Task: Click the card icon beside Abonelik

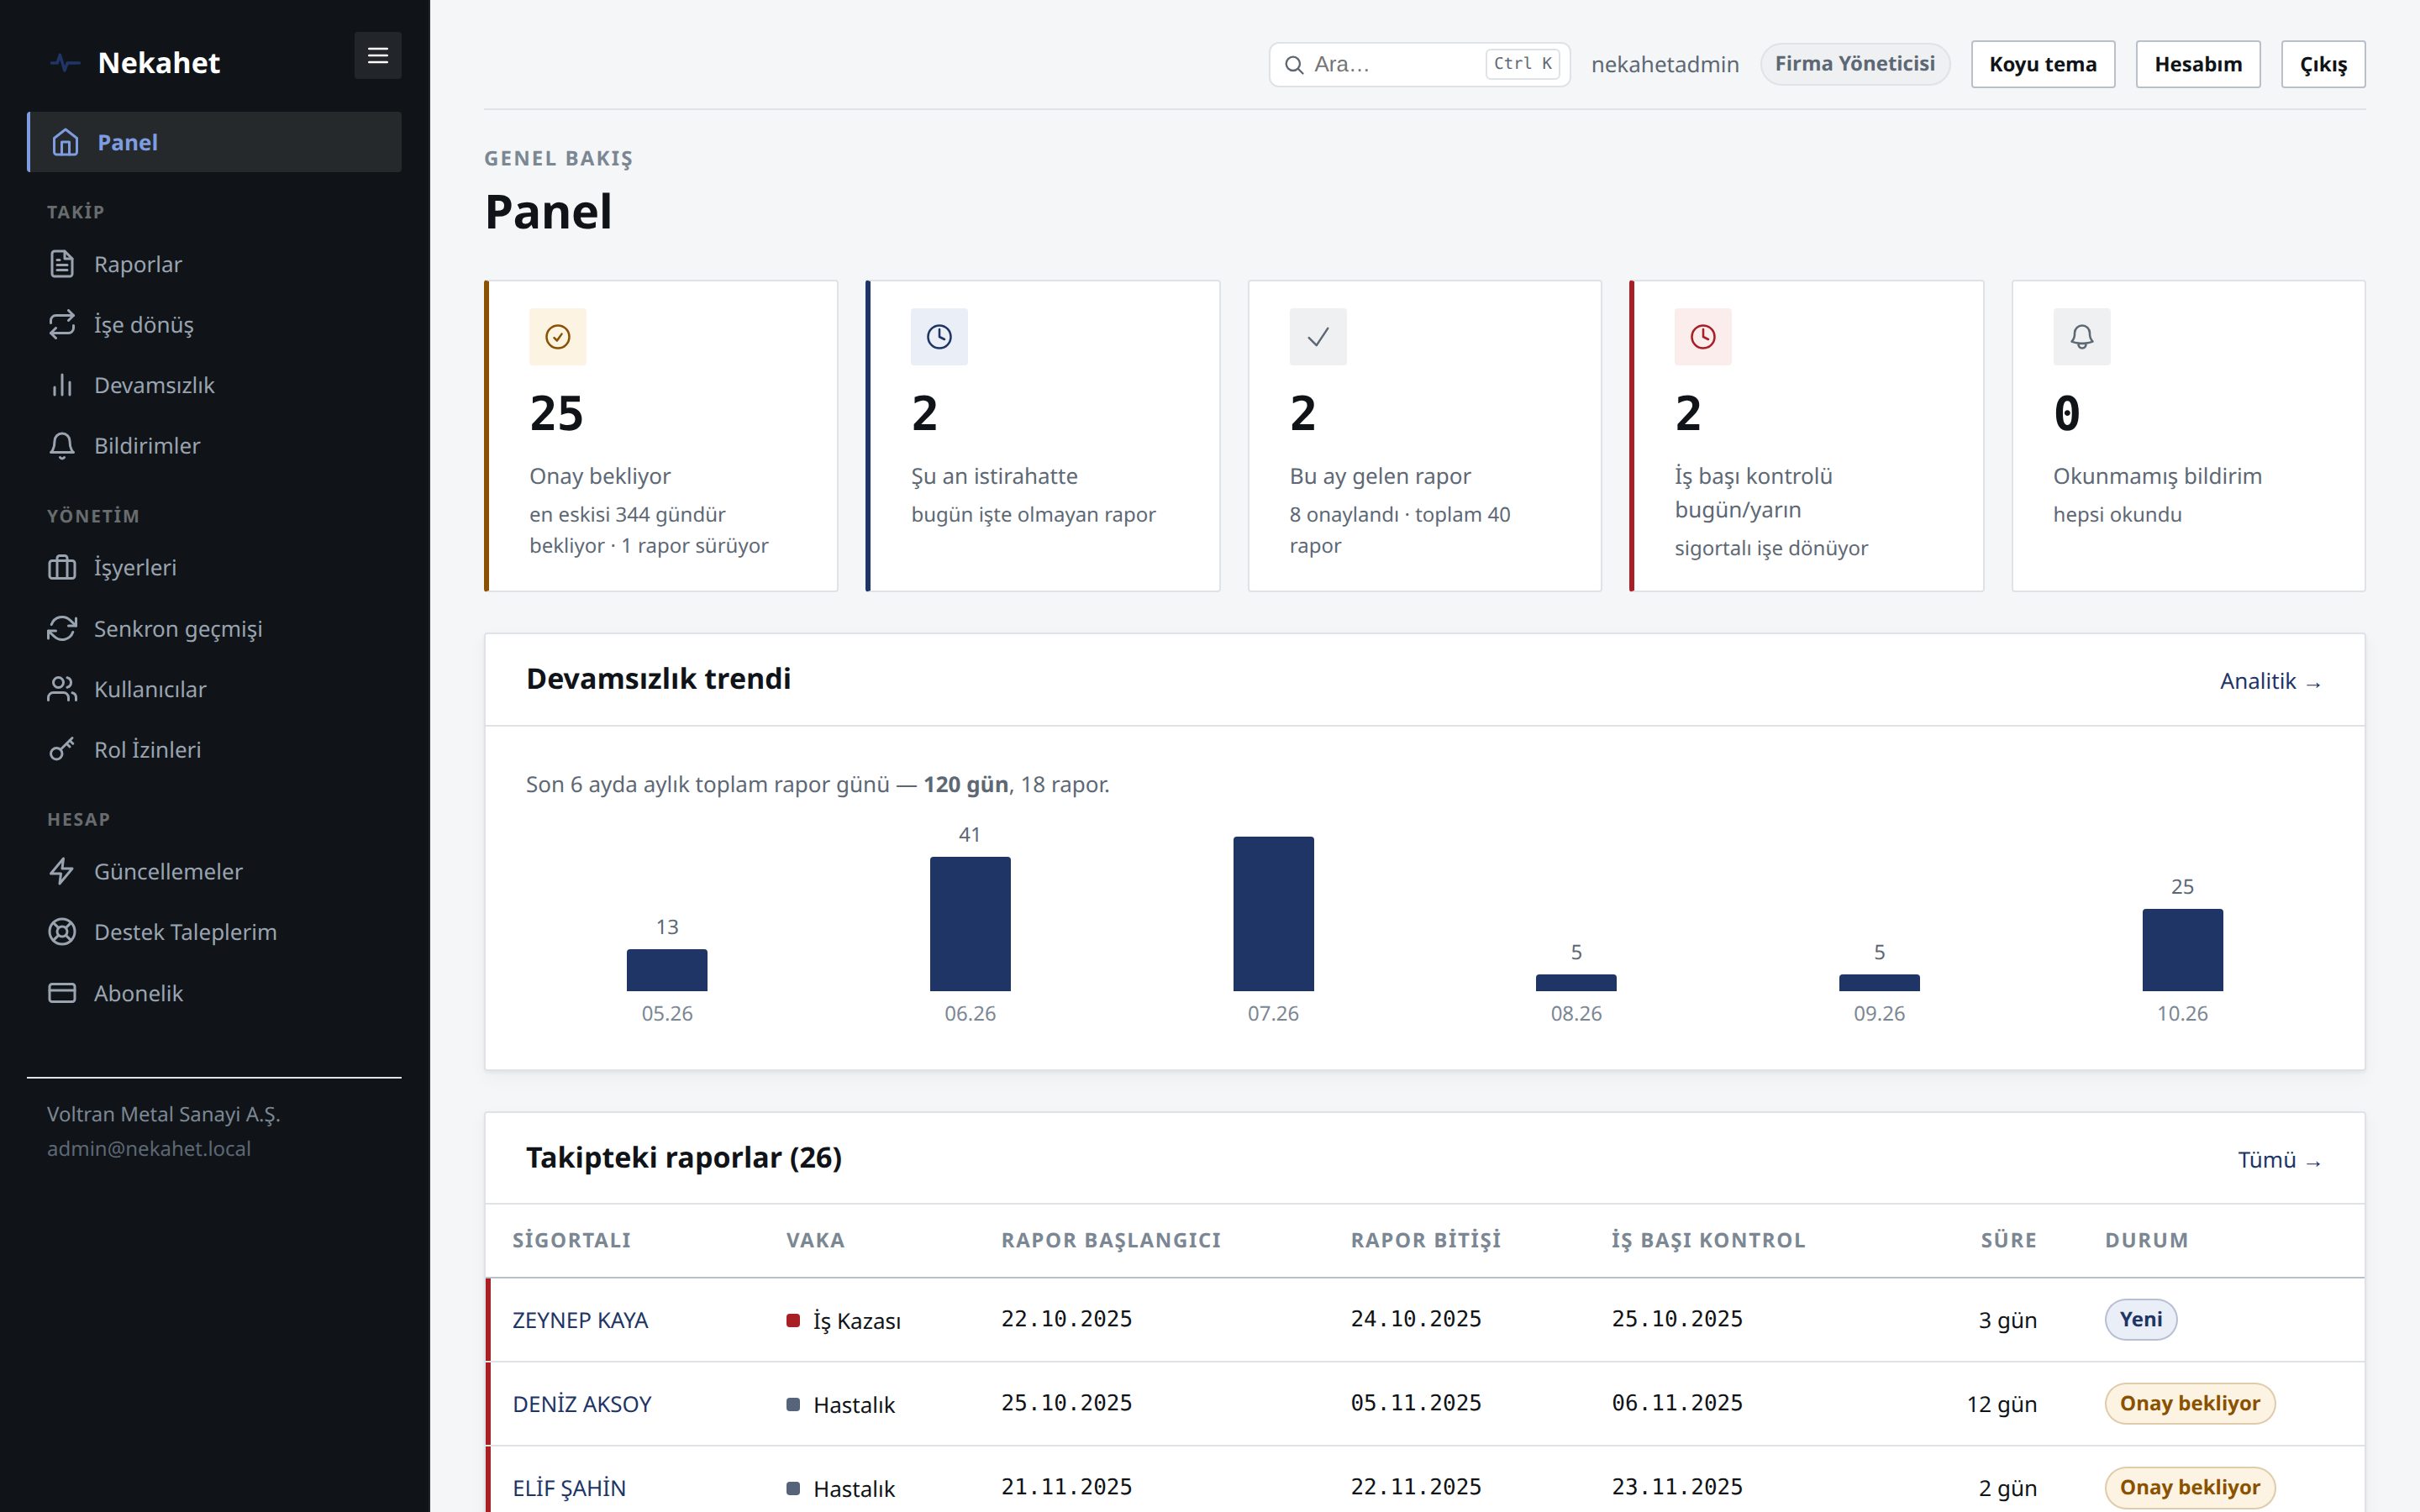Action: point(62,993)
